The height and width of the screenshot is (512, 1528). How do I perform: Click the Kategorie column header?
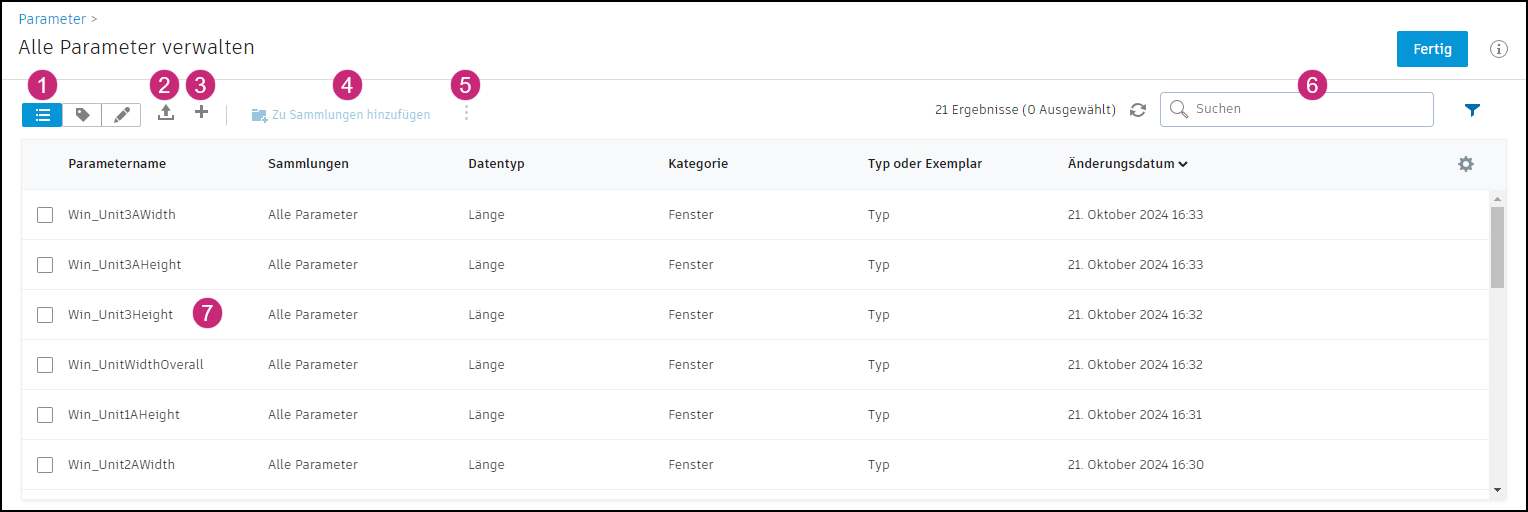698,164
